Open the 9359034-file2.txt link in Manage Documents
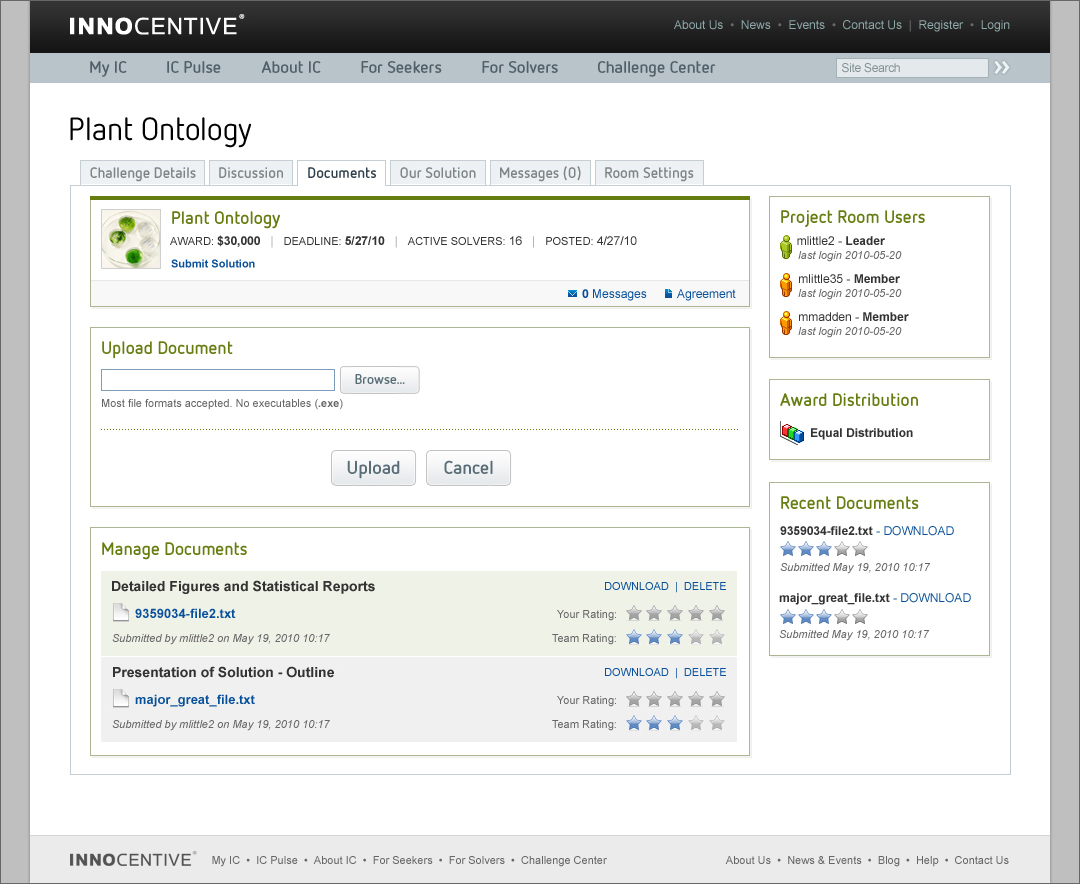Image resolution: width=1080 pixels, height=884 pixels. point(185,613)
